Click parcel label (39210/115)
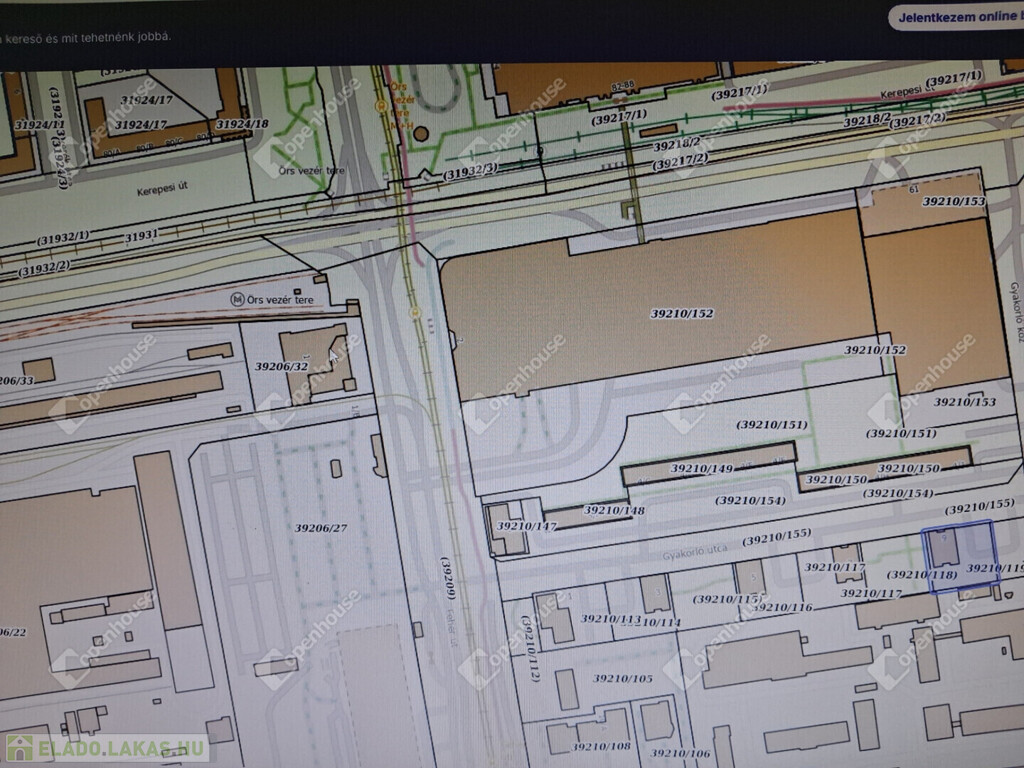The height and width of the screenshot is (768, 1024). [x=728, y=598]
